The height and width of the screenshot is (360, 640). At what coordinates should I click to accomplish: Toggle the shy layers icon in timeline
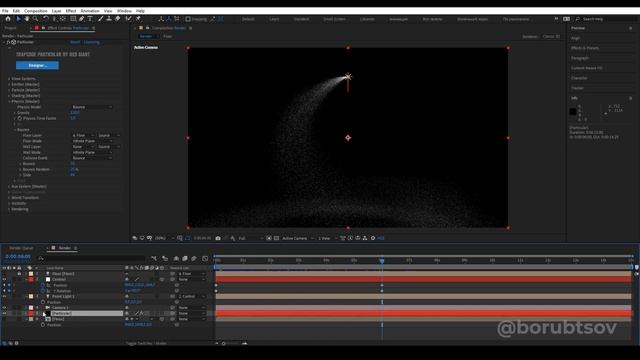176,258
